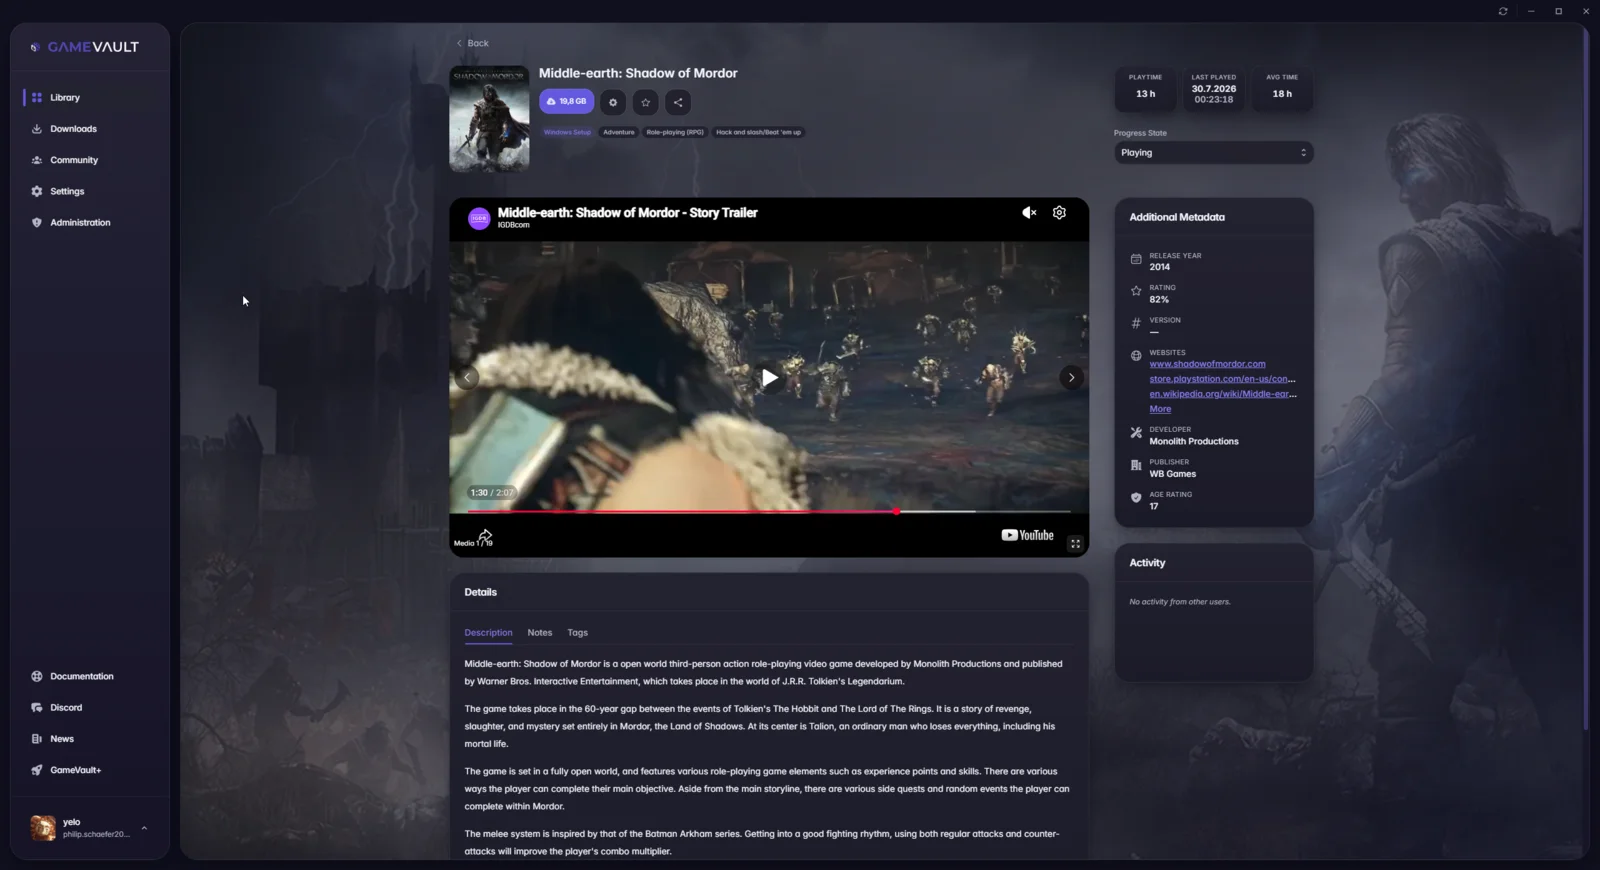Switch to the Tags tab

578,633
